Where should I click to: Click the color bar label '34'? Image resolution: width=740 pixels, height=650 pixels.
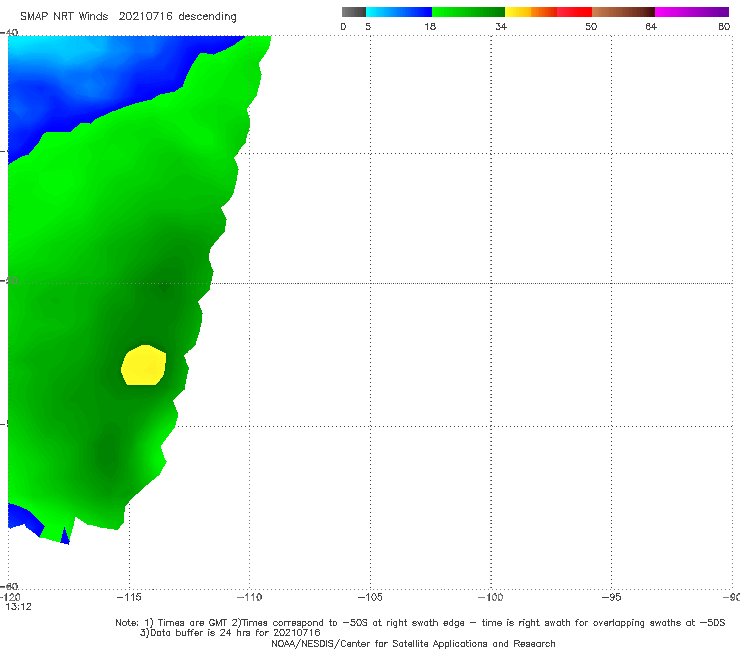click(x=501, y=26)
